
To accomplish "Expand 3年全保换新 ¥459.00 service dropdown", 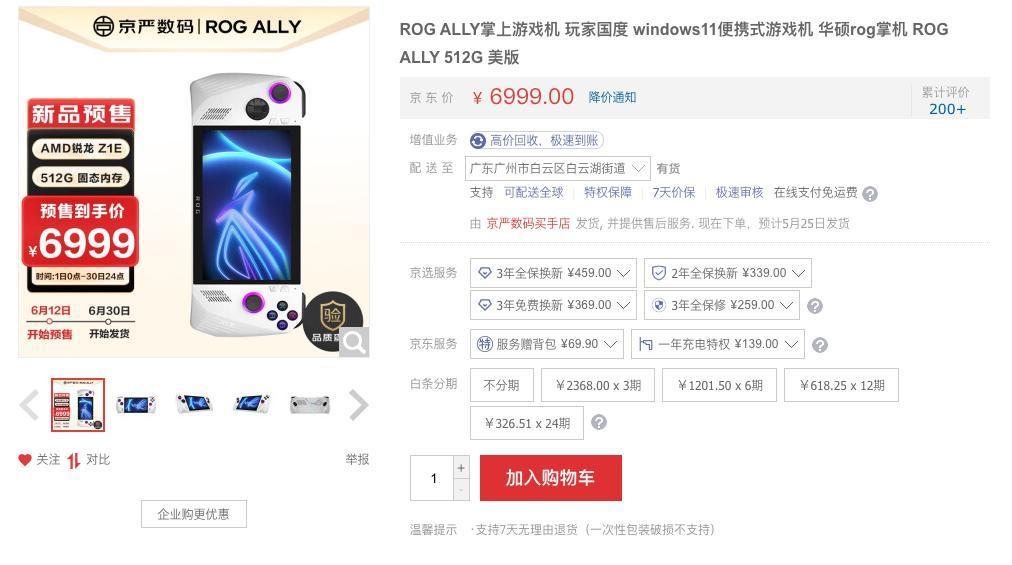I will [553, 273].
